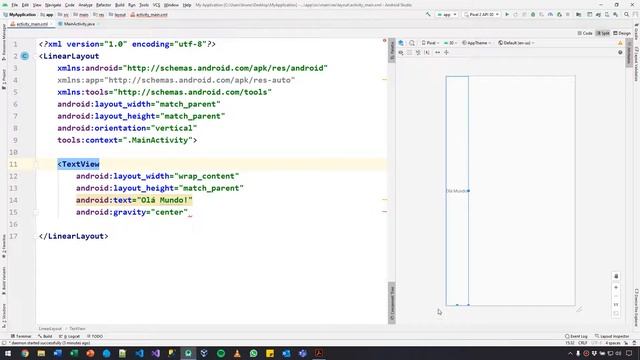Open Chrome from the Windows taskbar
The height and width of the screenshot is (360, 640).
tap(25, 353)
